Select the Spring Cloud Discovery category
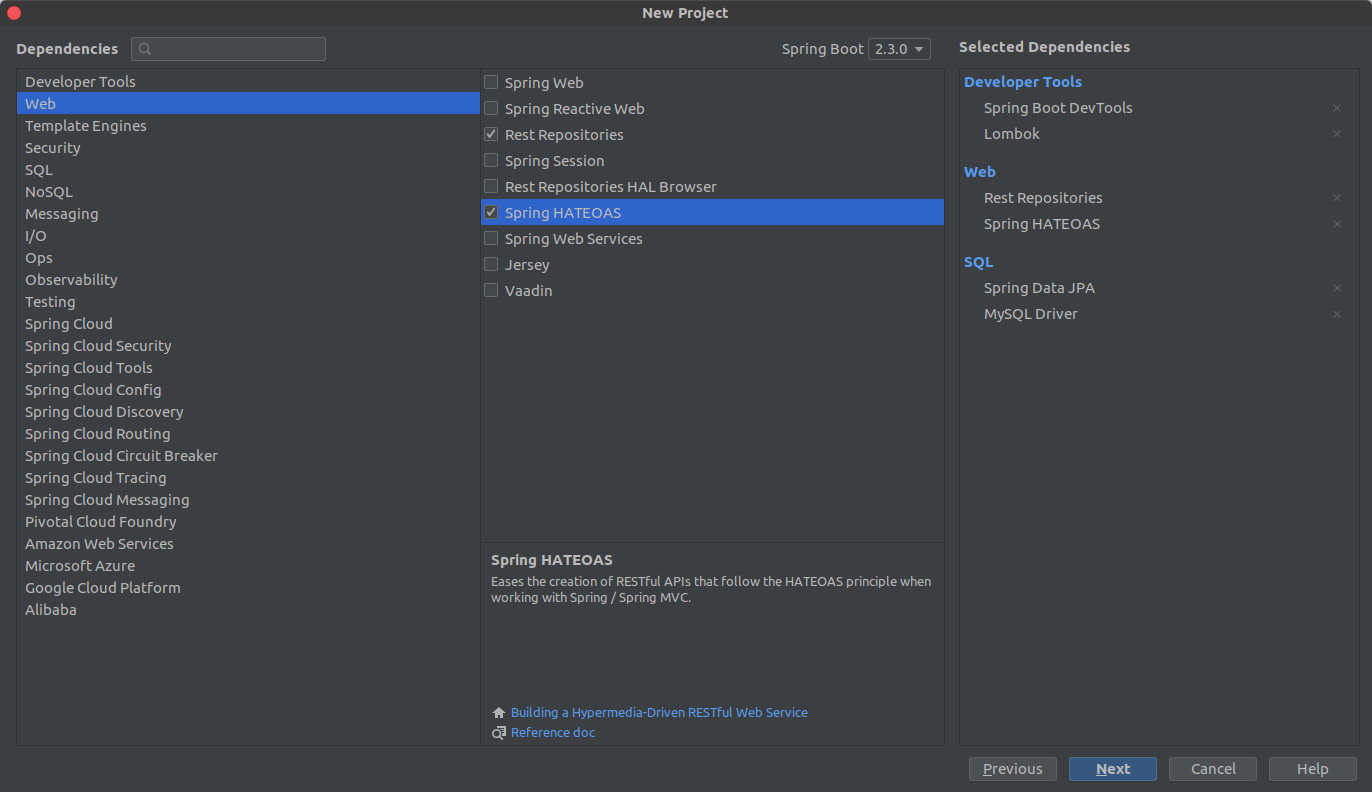The image size is (1372, 792). click(248, 412)
